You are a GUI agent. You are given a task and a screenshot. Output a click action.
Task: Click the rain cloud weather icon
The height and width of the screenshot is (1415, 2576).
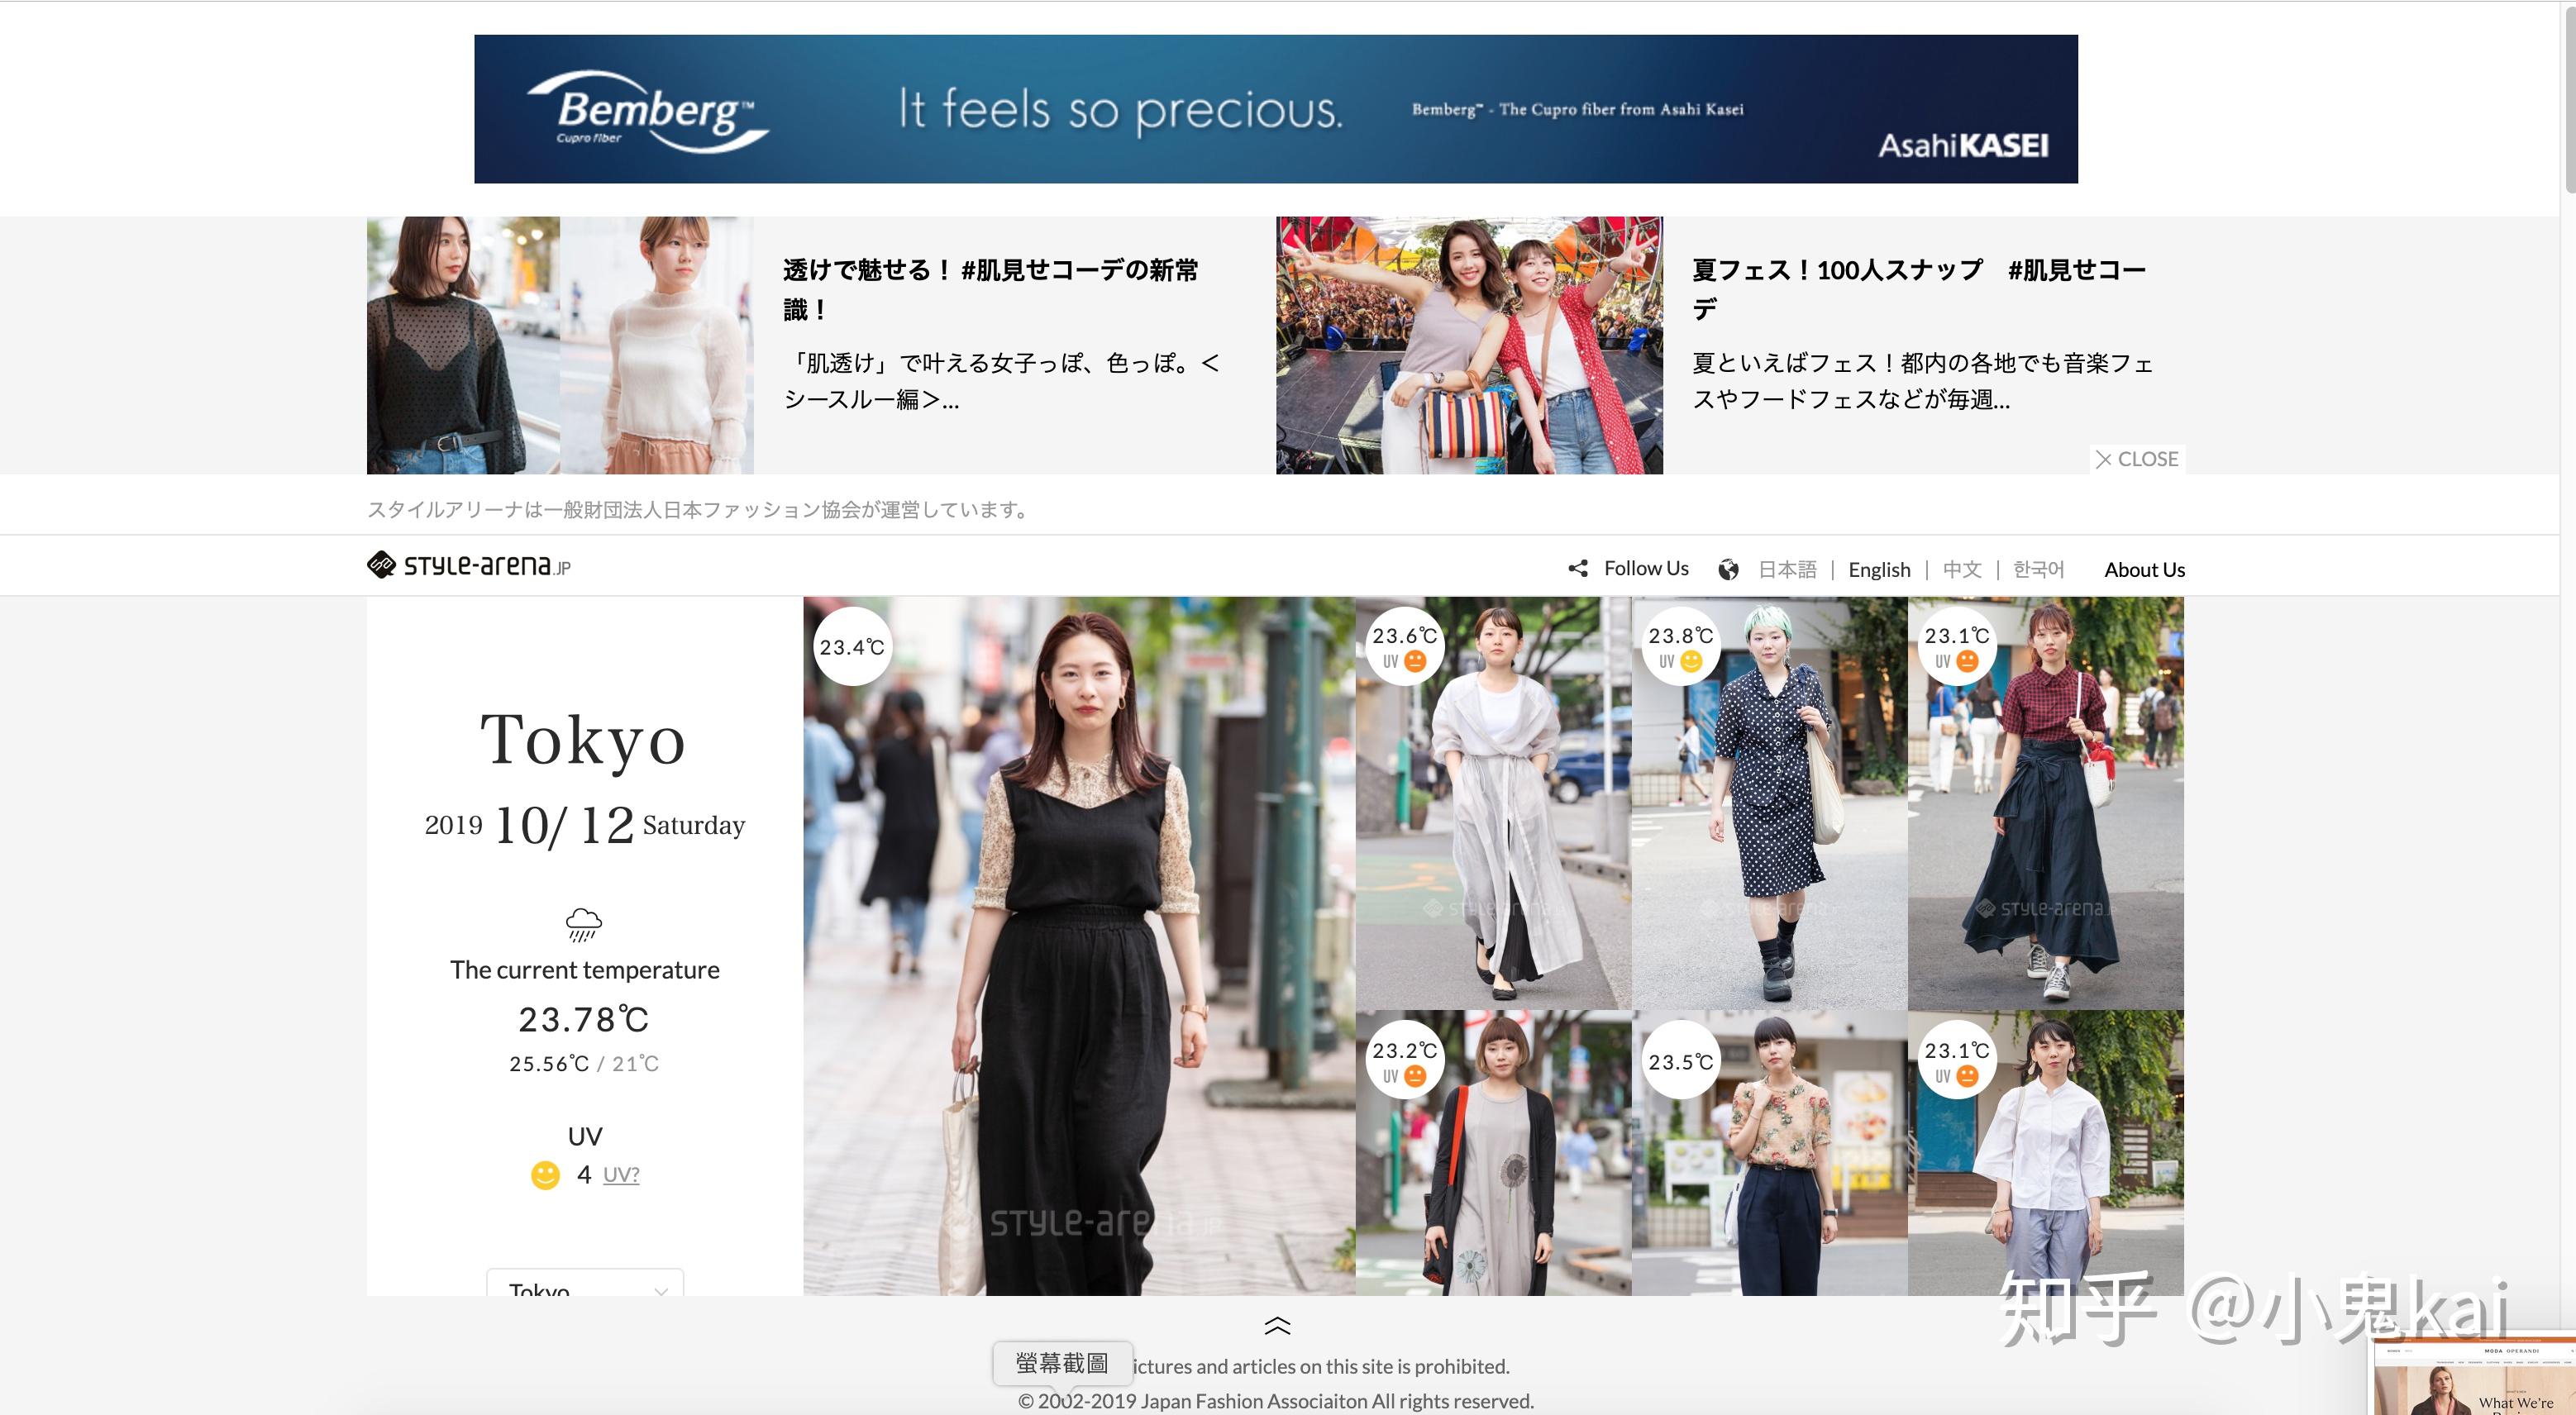(584, 924)
